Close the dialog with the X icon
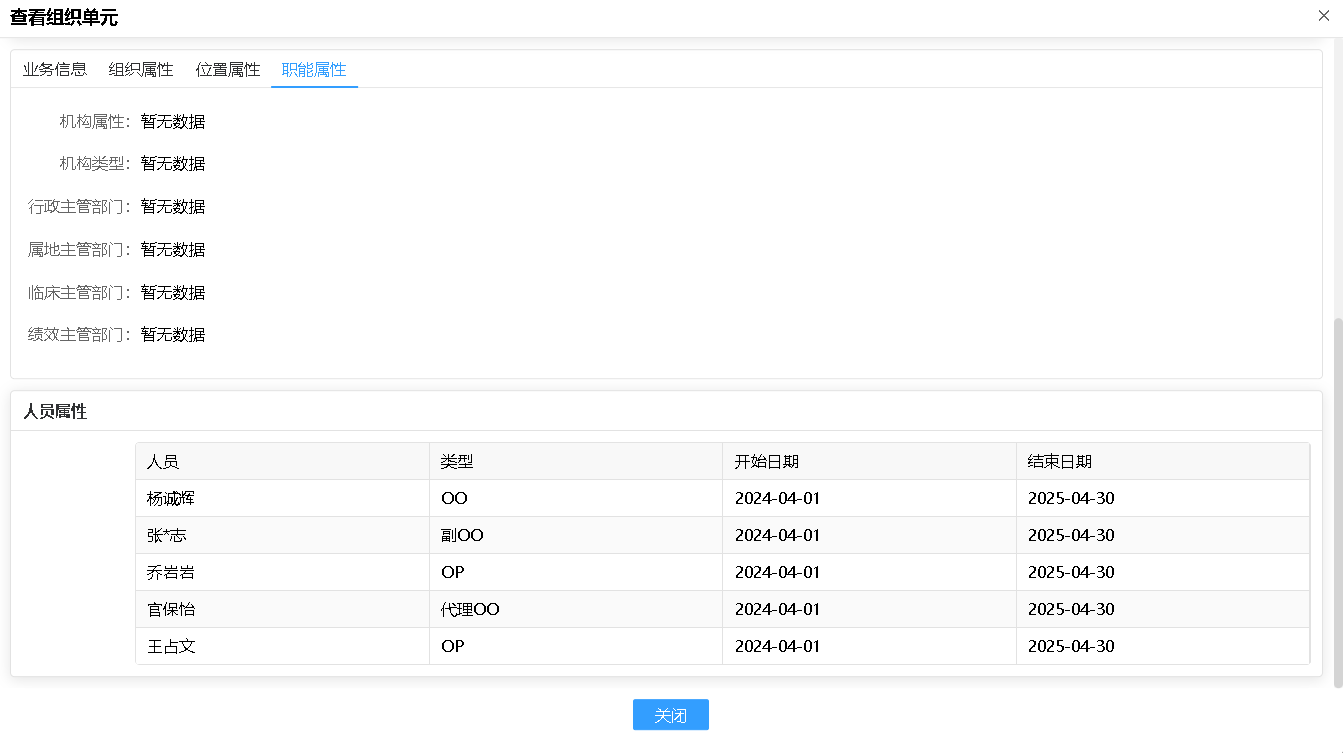The width and height of the screenshot is (1343, 753). coord(1324,15)
